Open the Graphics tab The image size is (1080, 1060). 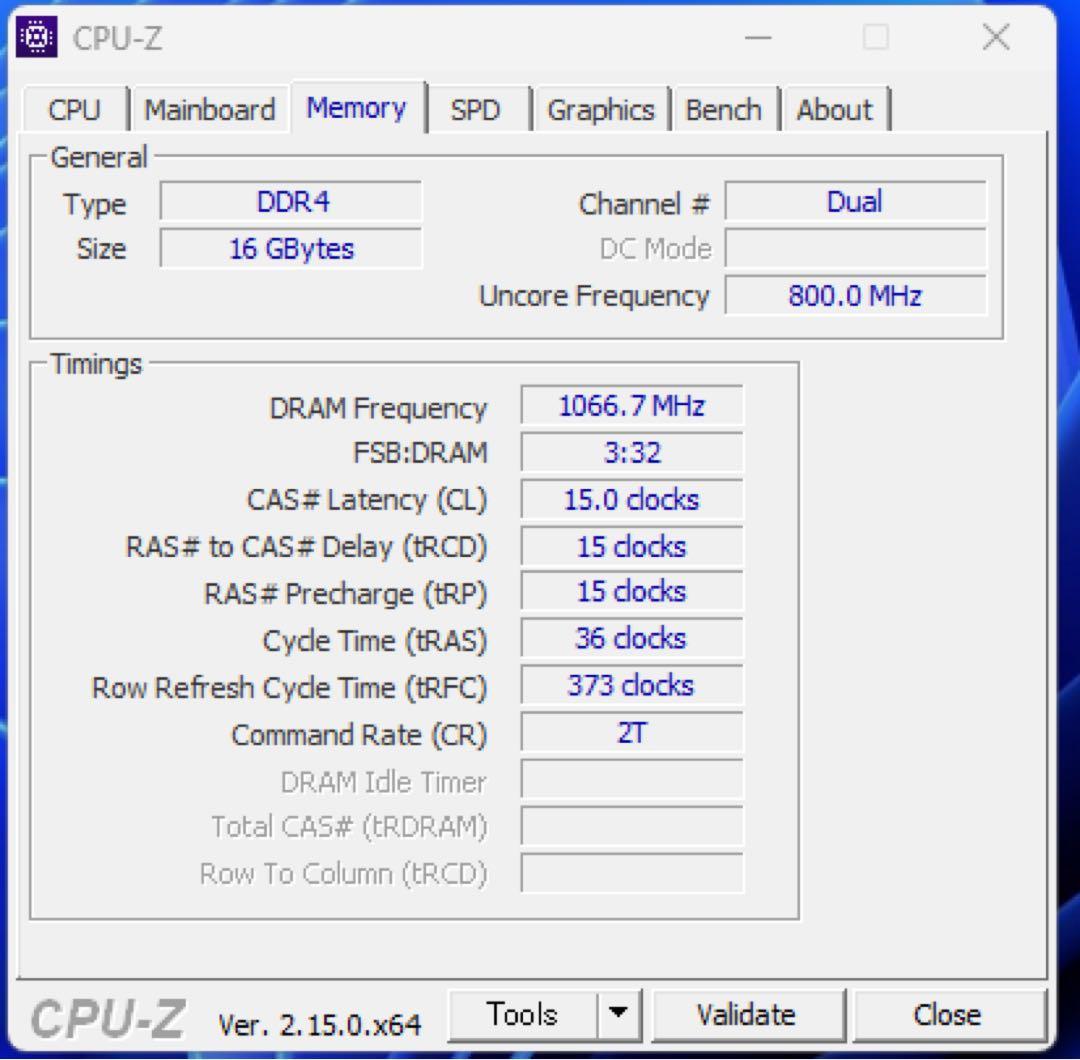pyautogui.click(x=602, y=109)
